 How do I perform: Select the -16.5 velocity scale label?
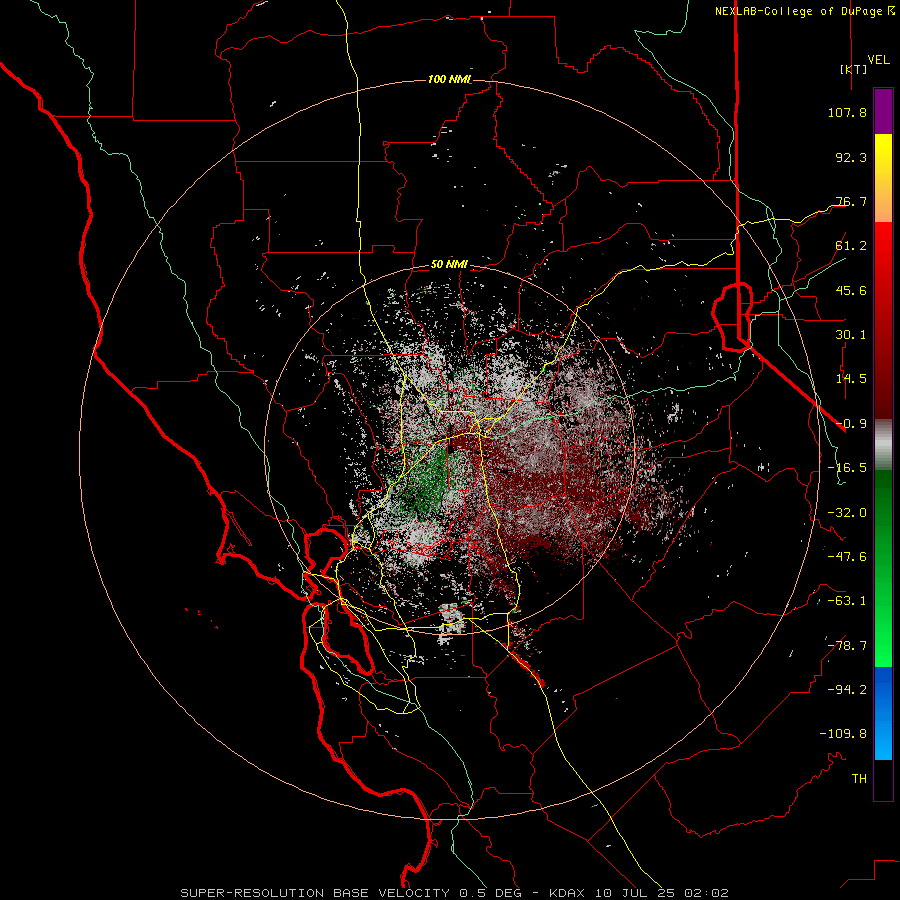click(847, 468)
